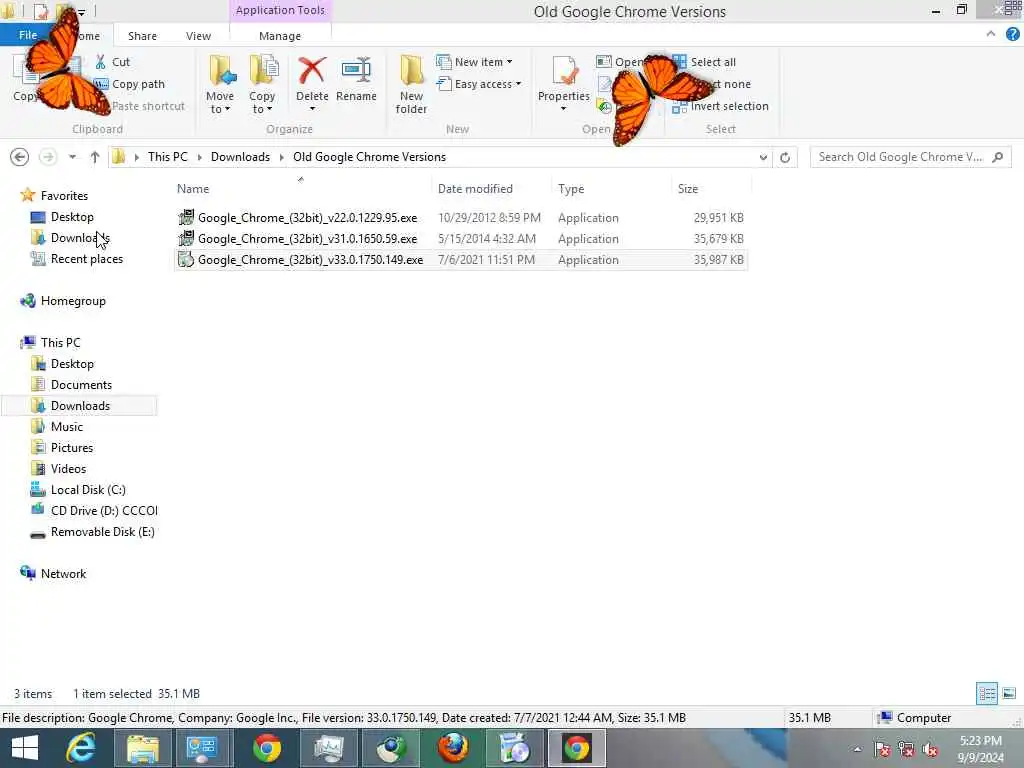Expand the Delete options arrow

click(312, 108)
